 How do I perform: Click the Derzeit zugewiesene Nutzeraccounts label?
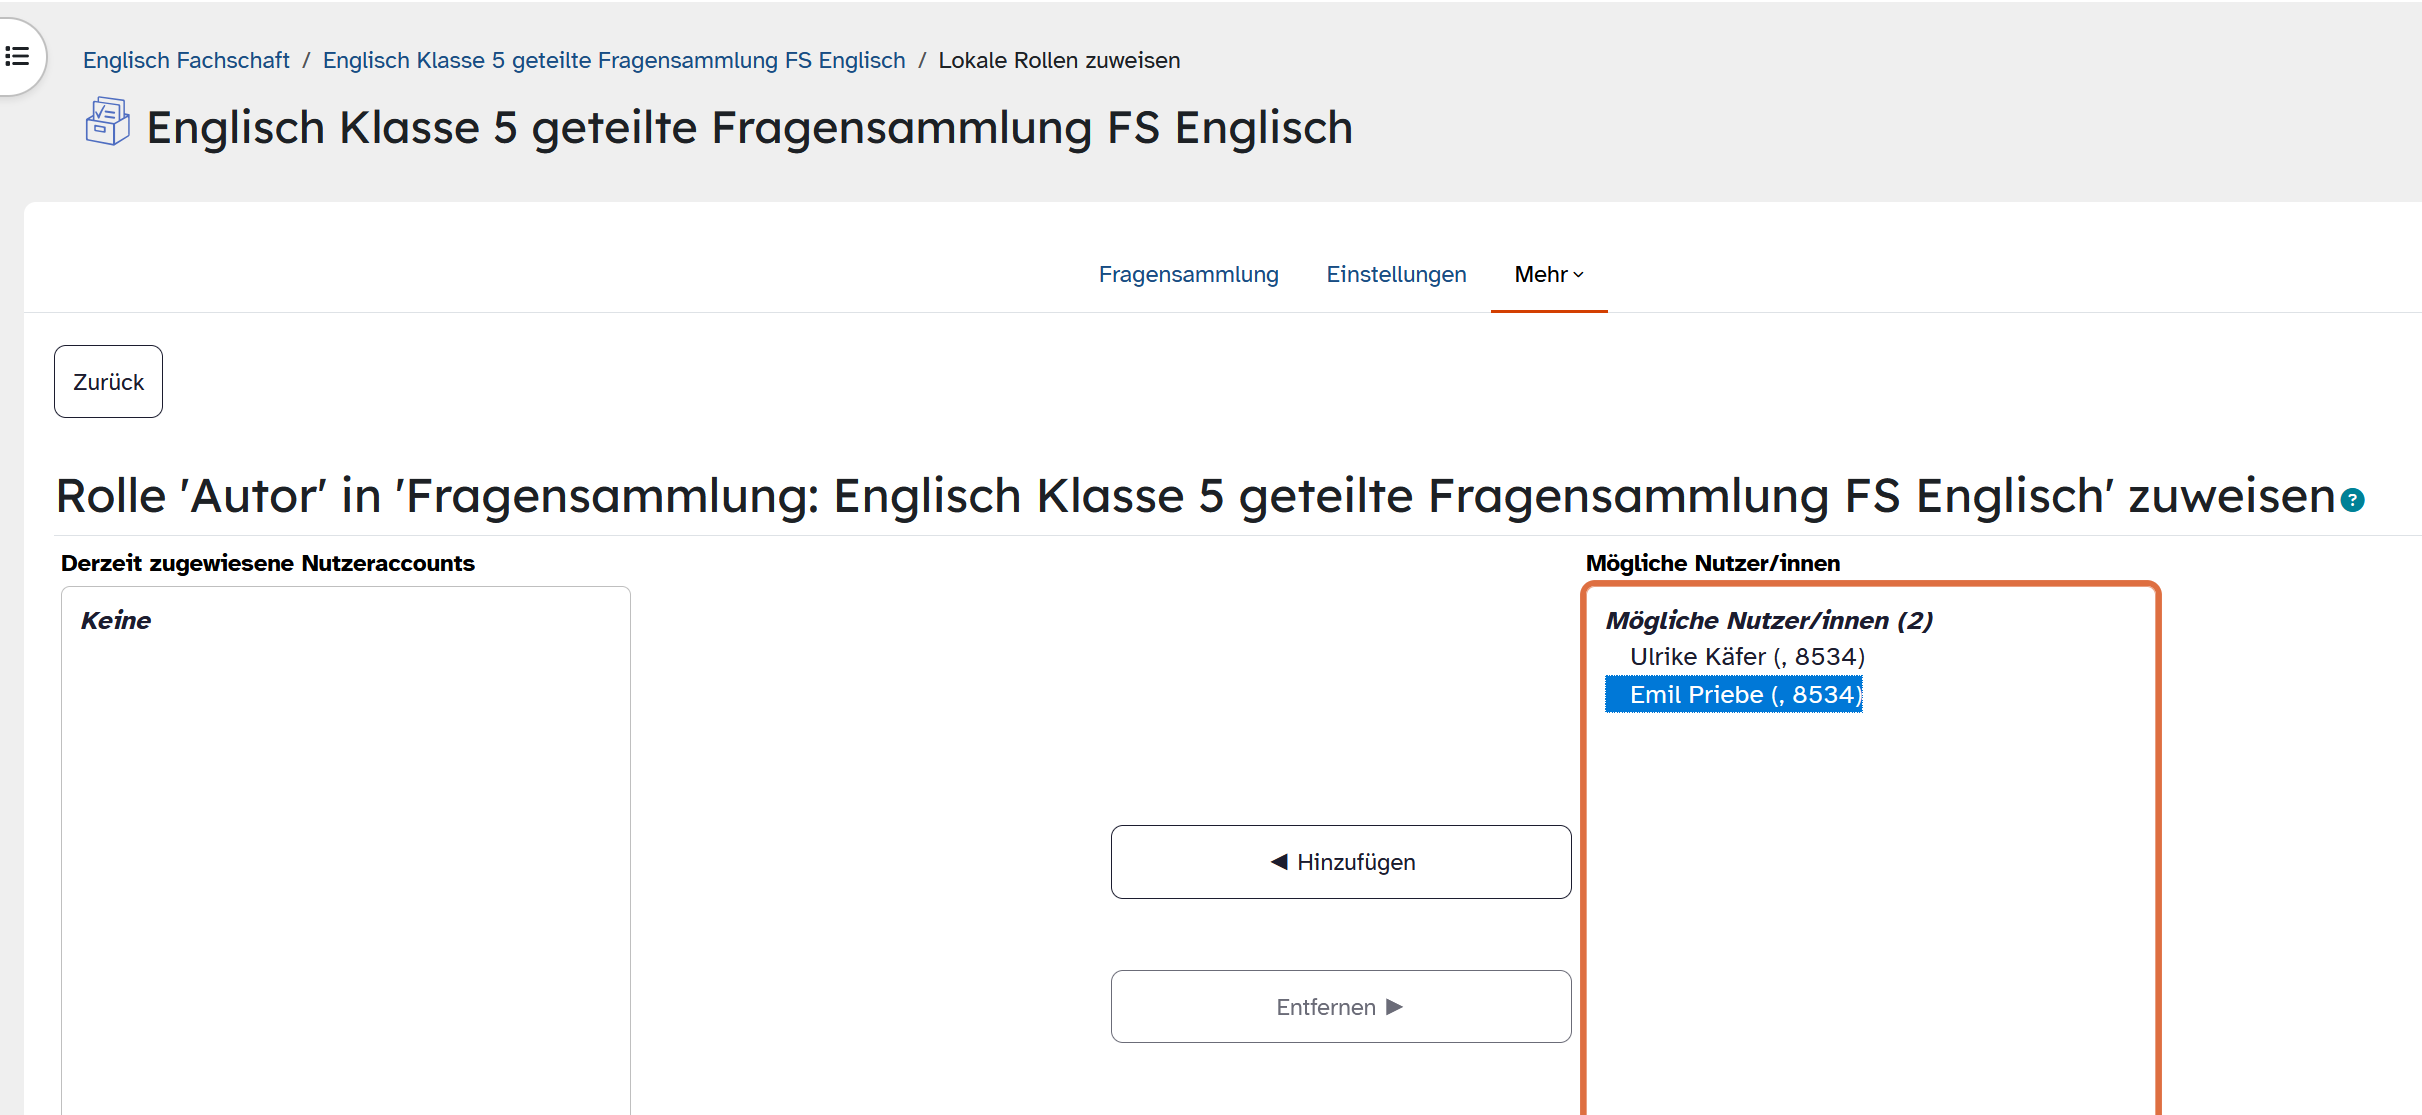coord(268,563)
